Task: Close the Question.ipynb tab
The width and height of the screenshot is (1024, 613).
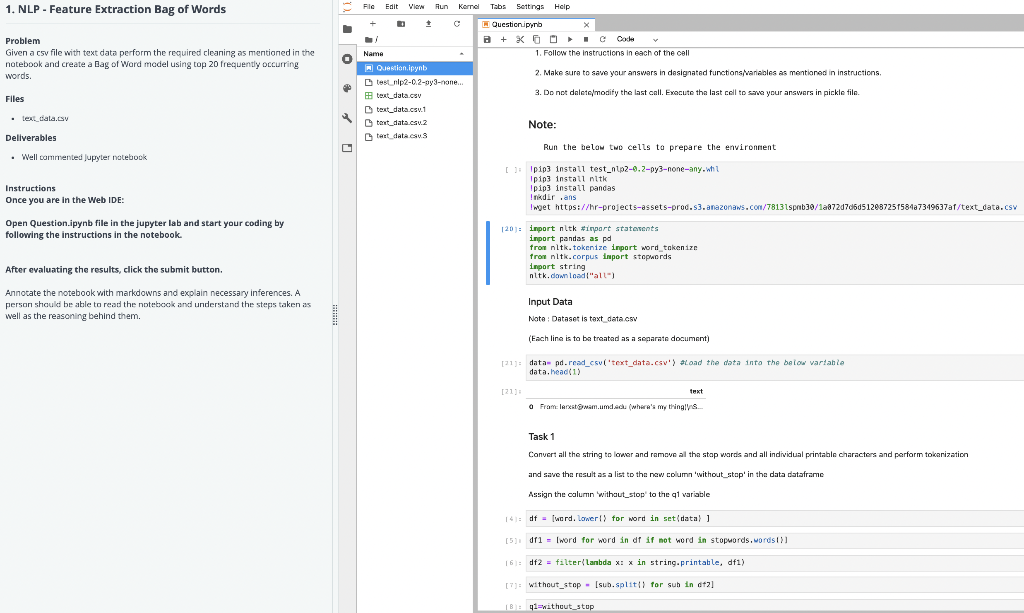Action: 586,25
